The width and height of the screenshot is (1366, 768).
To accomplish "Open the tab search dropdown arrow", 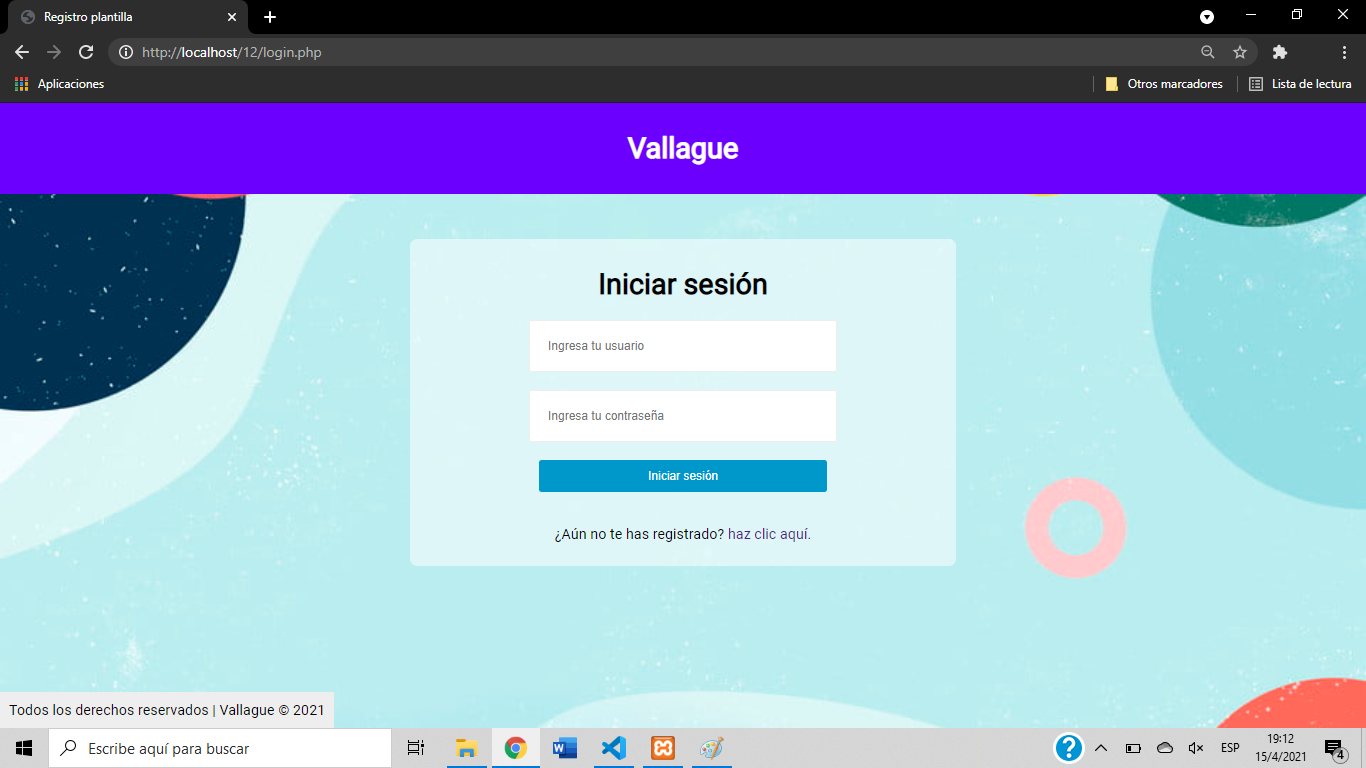I will (x=1207, y=17).
